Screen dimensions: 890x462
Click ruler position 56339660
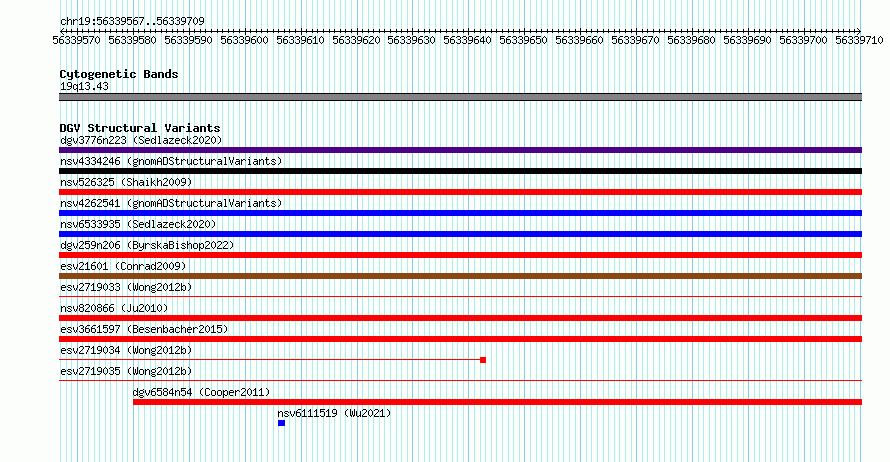click(579, 40)
